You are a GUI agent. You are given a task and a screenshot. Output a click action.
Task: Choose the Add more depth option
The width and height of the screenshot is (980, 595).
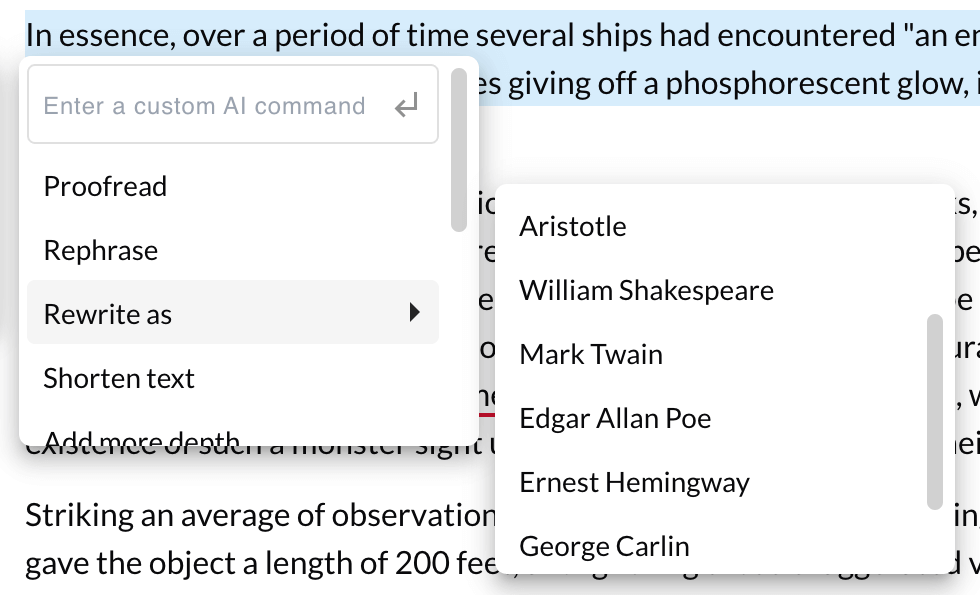pos(141,436)
